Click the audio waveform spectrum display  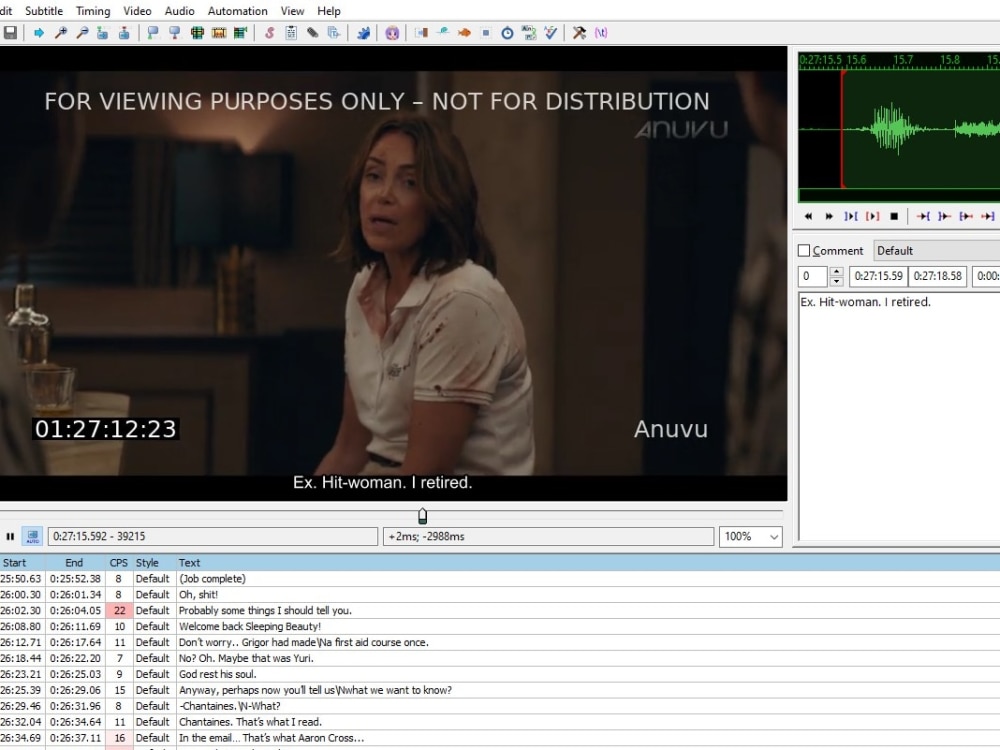coord(899,129)
